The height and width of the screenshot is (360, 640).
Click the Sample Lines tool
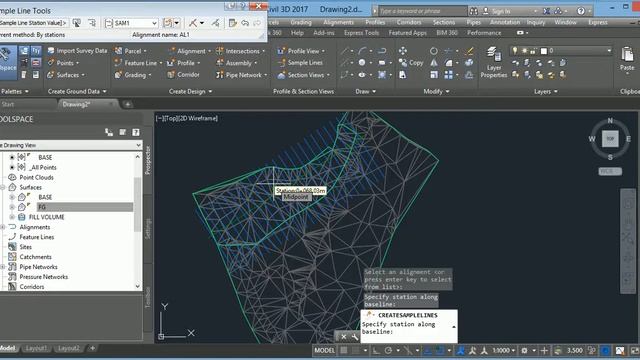tap(300, 62)
